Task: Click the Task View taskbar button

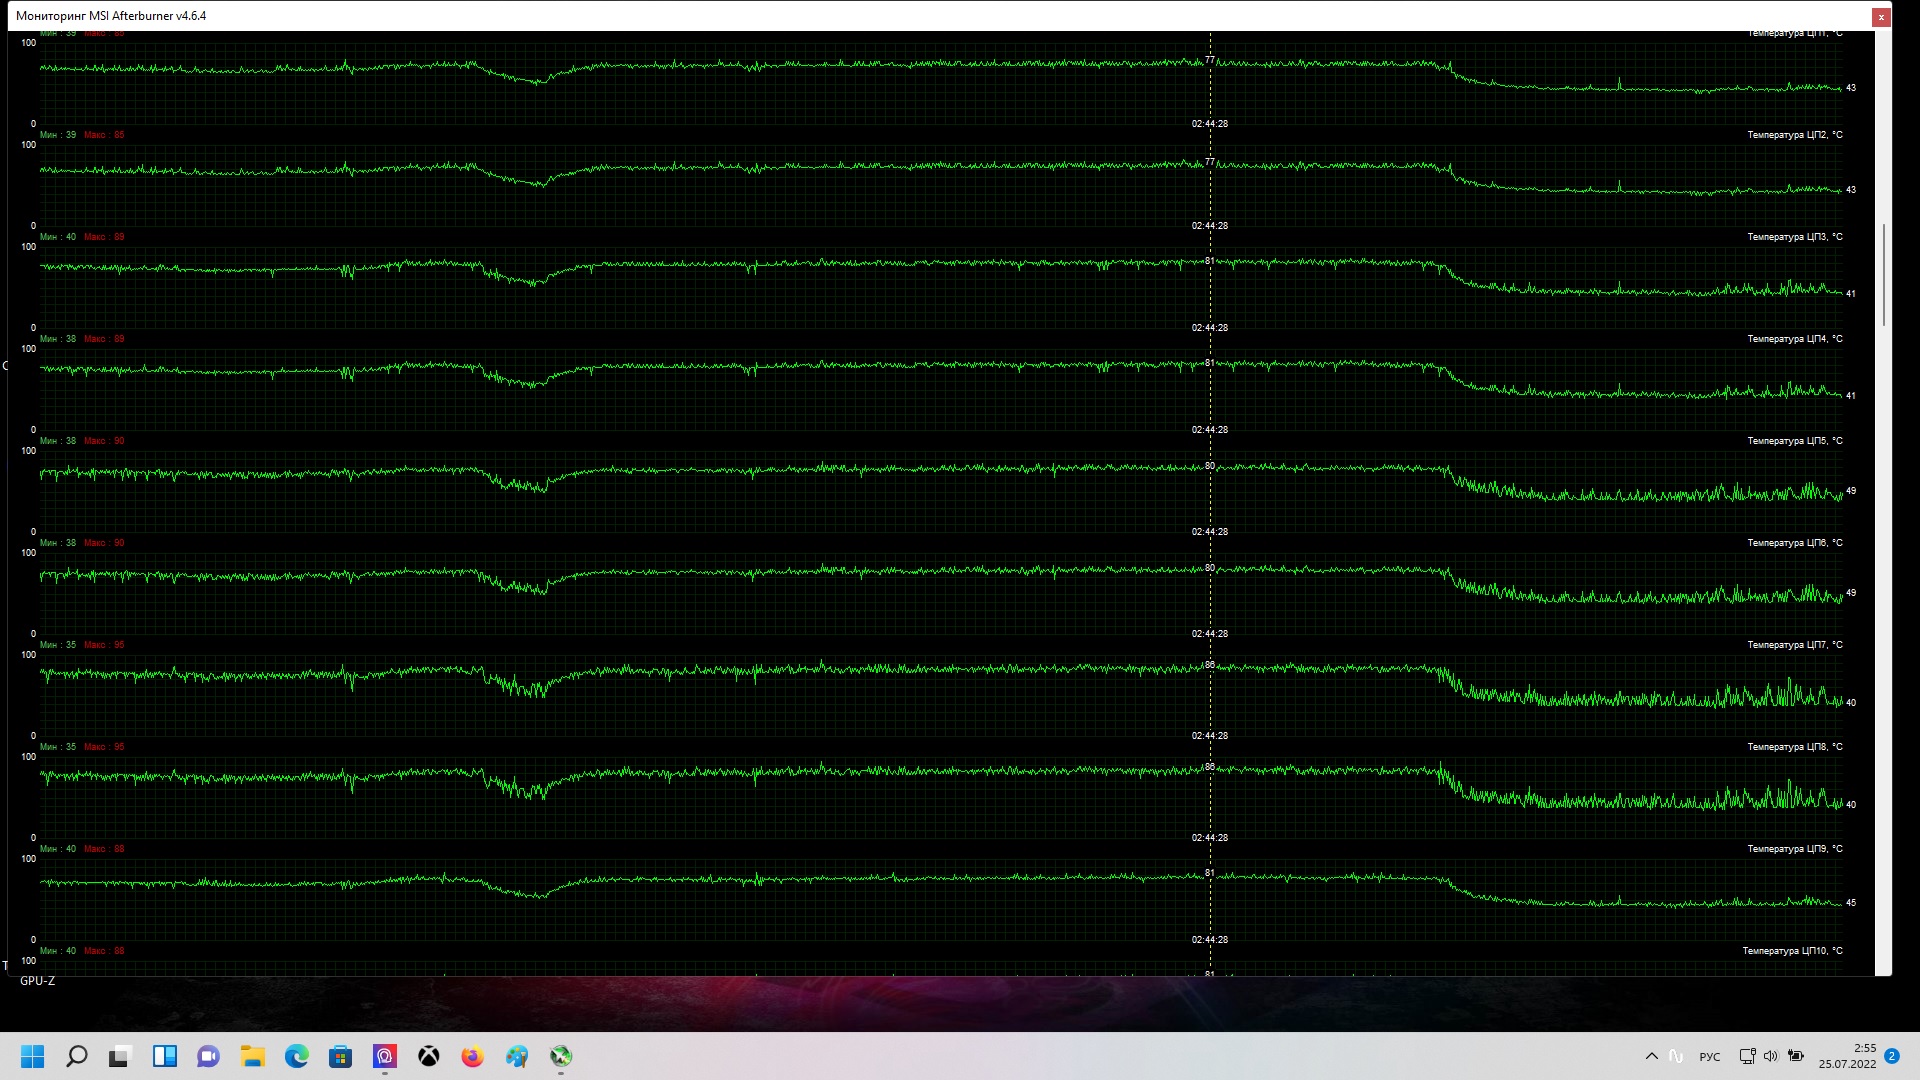Action: pyautogui.click(x=120, y=1056)
